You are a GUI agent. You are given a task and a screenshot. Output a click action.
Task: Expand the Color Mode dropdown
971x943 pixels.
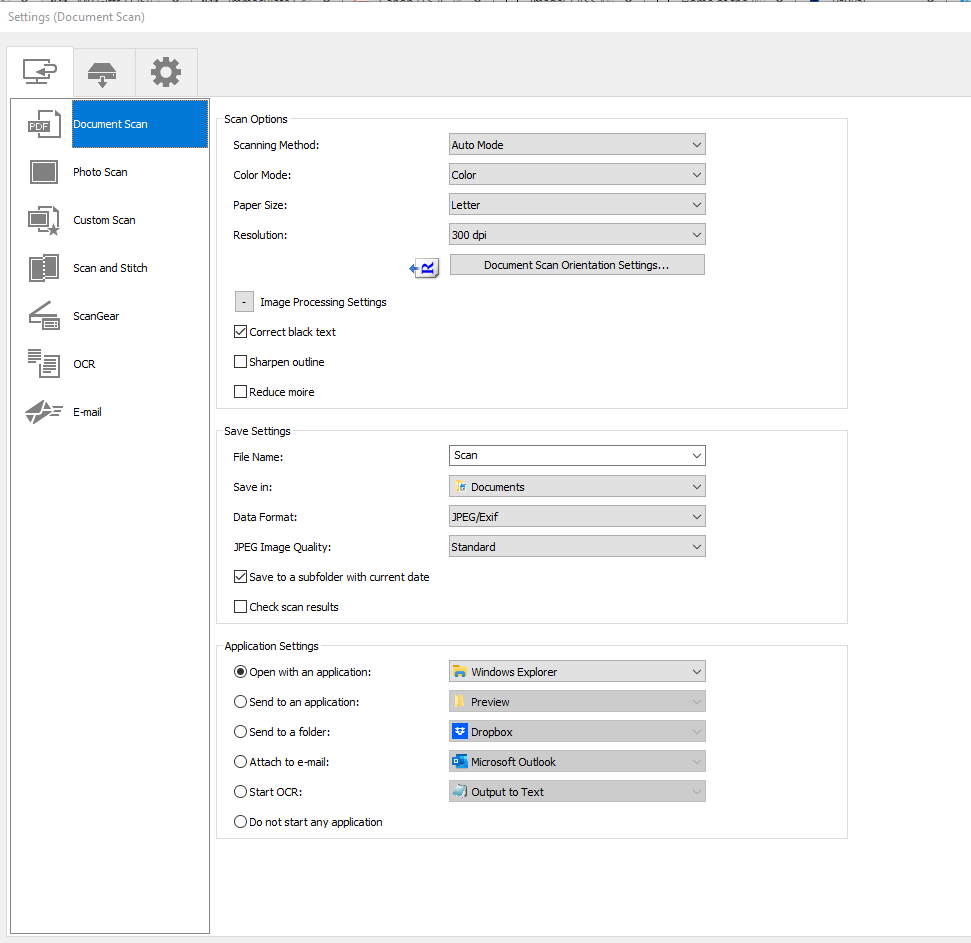577,175
